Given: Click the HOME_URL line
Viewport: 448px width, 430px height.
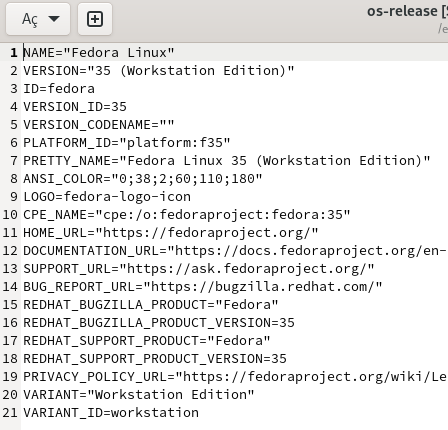Looking at the screenshot, I should pos(171,233).
